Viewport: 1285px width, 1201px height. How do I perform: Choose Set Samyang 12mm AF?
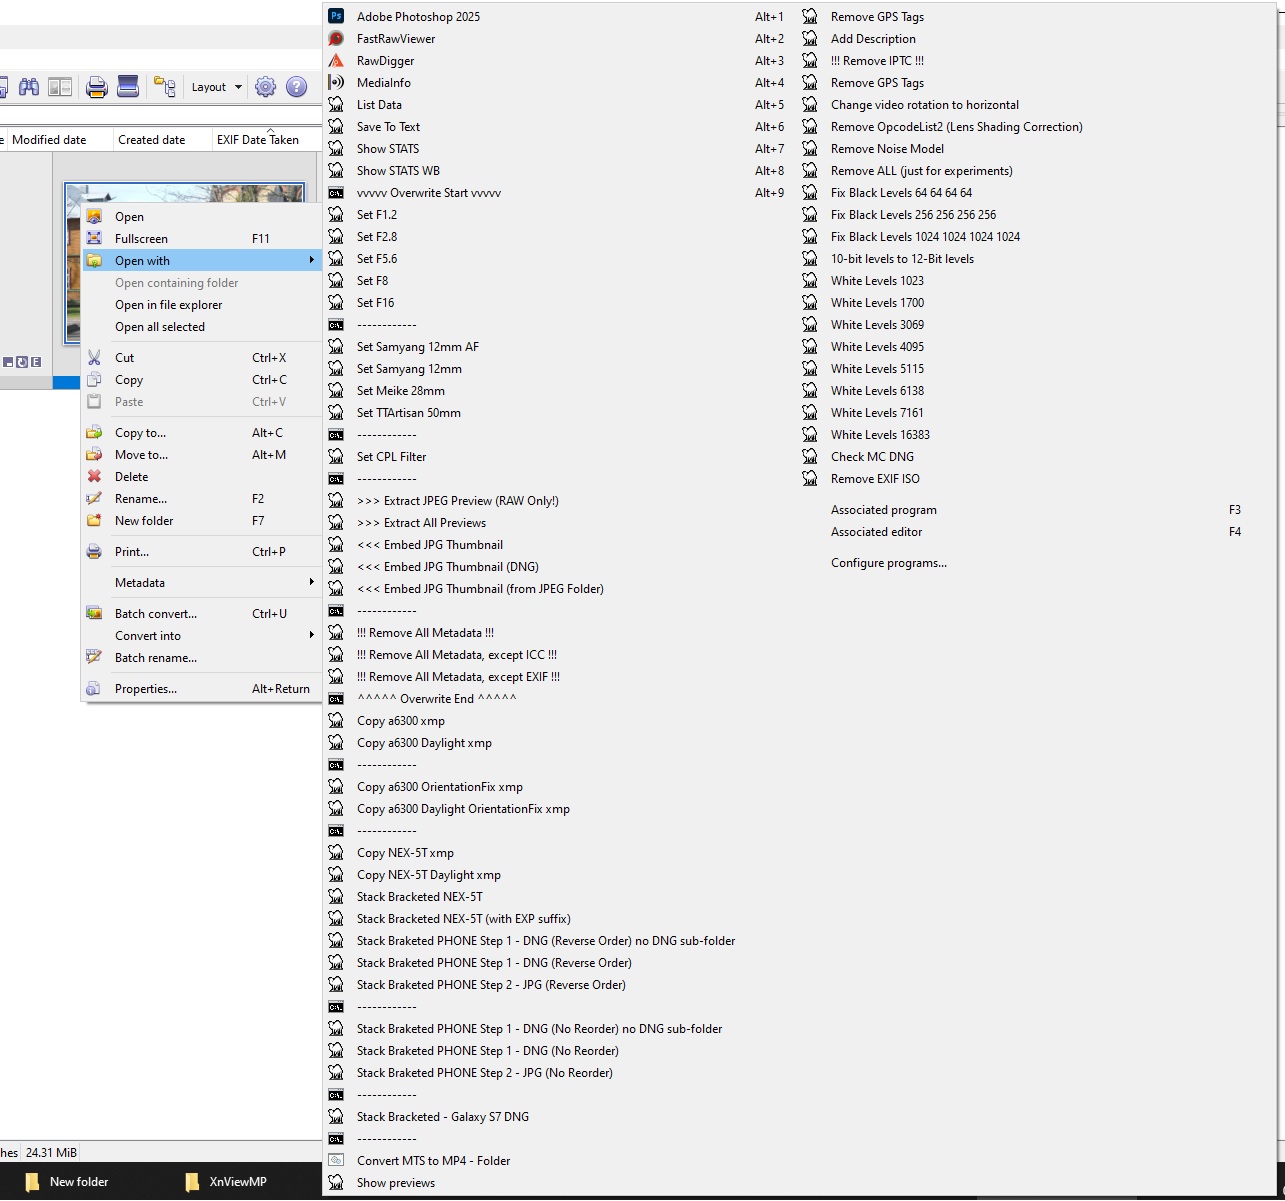click(558, 346)
